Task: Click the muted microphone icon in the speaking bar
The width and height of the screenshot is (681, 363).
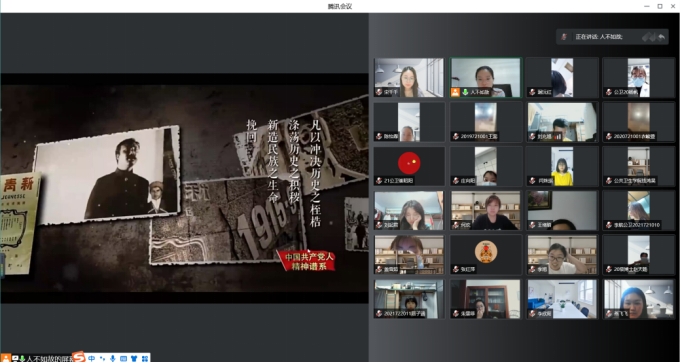Action: (564, 37)
